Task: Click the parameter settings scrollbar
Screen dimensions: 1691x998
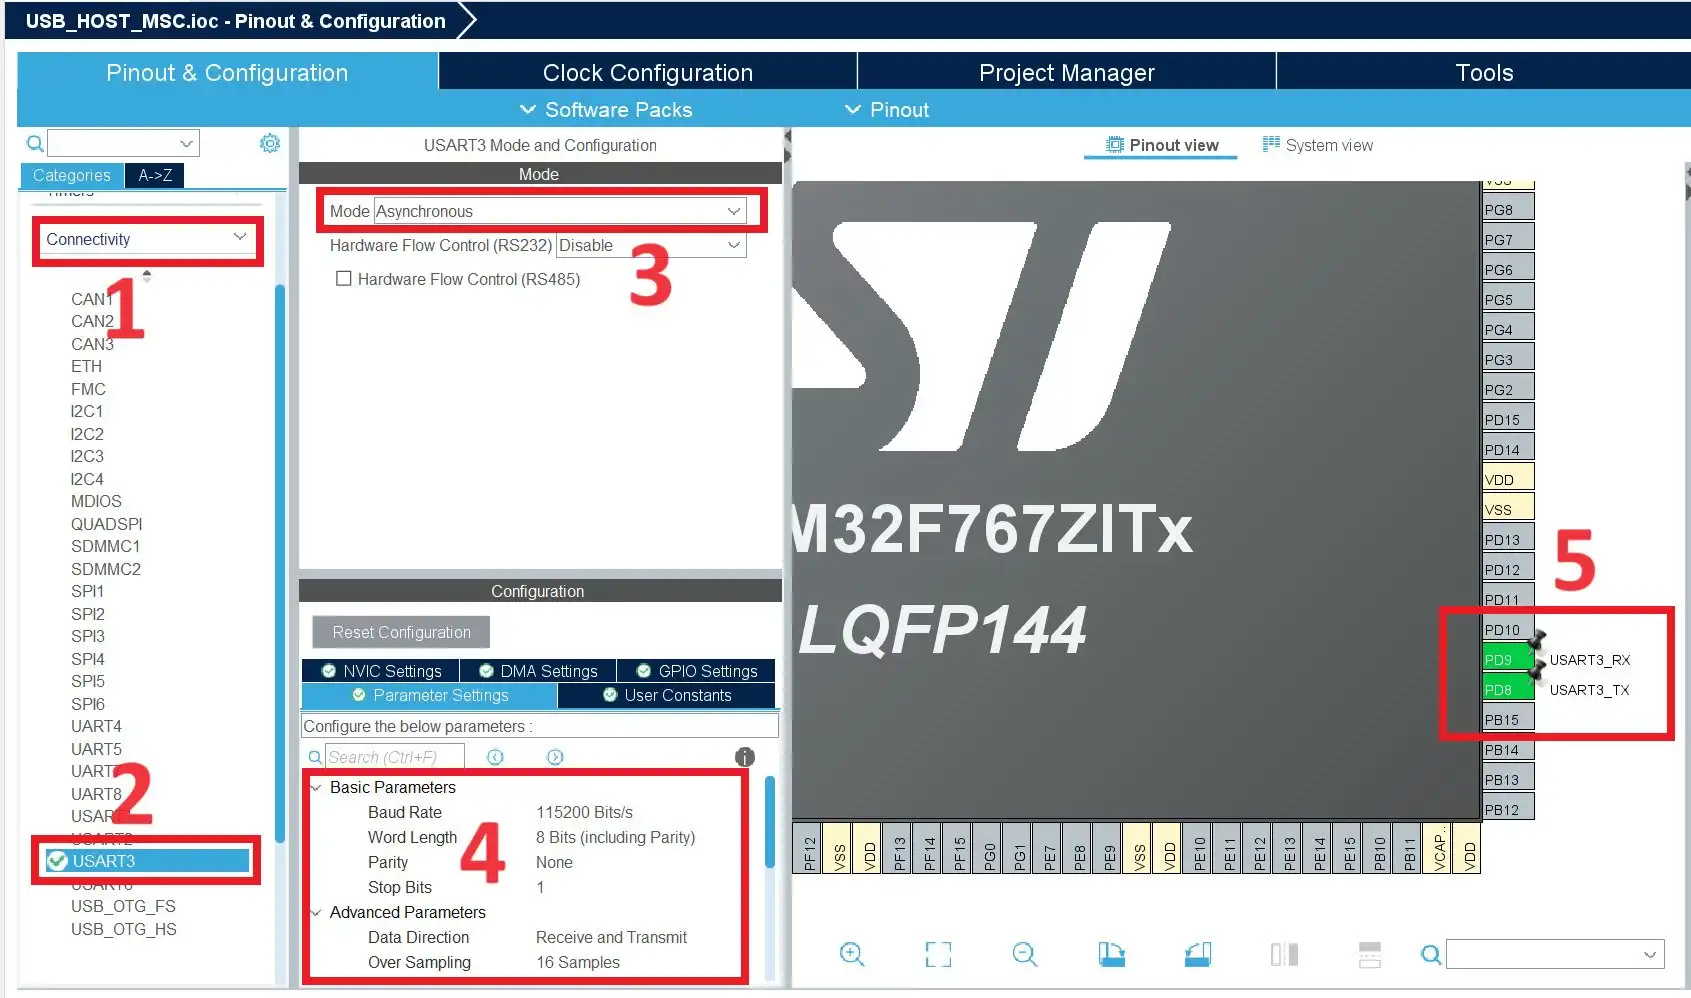Action: pos(770,822)
